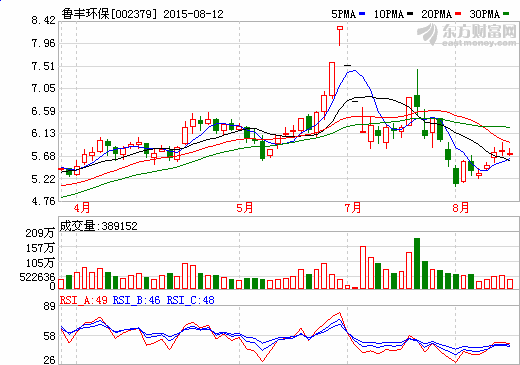Click the 105万 volume axis label
Viewport: 520px width, 365px height.
(x=40, y=263)
